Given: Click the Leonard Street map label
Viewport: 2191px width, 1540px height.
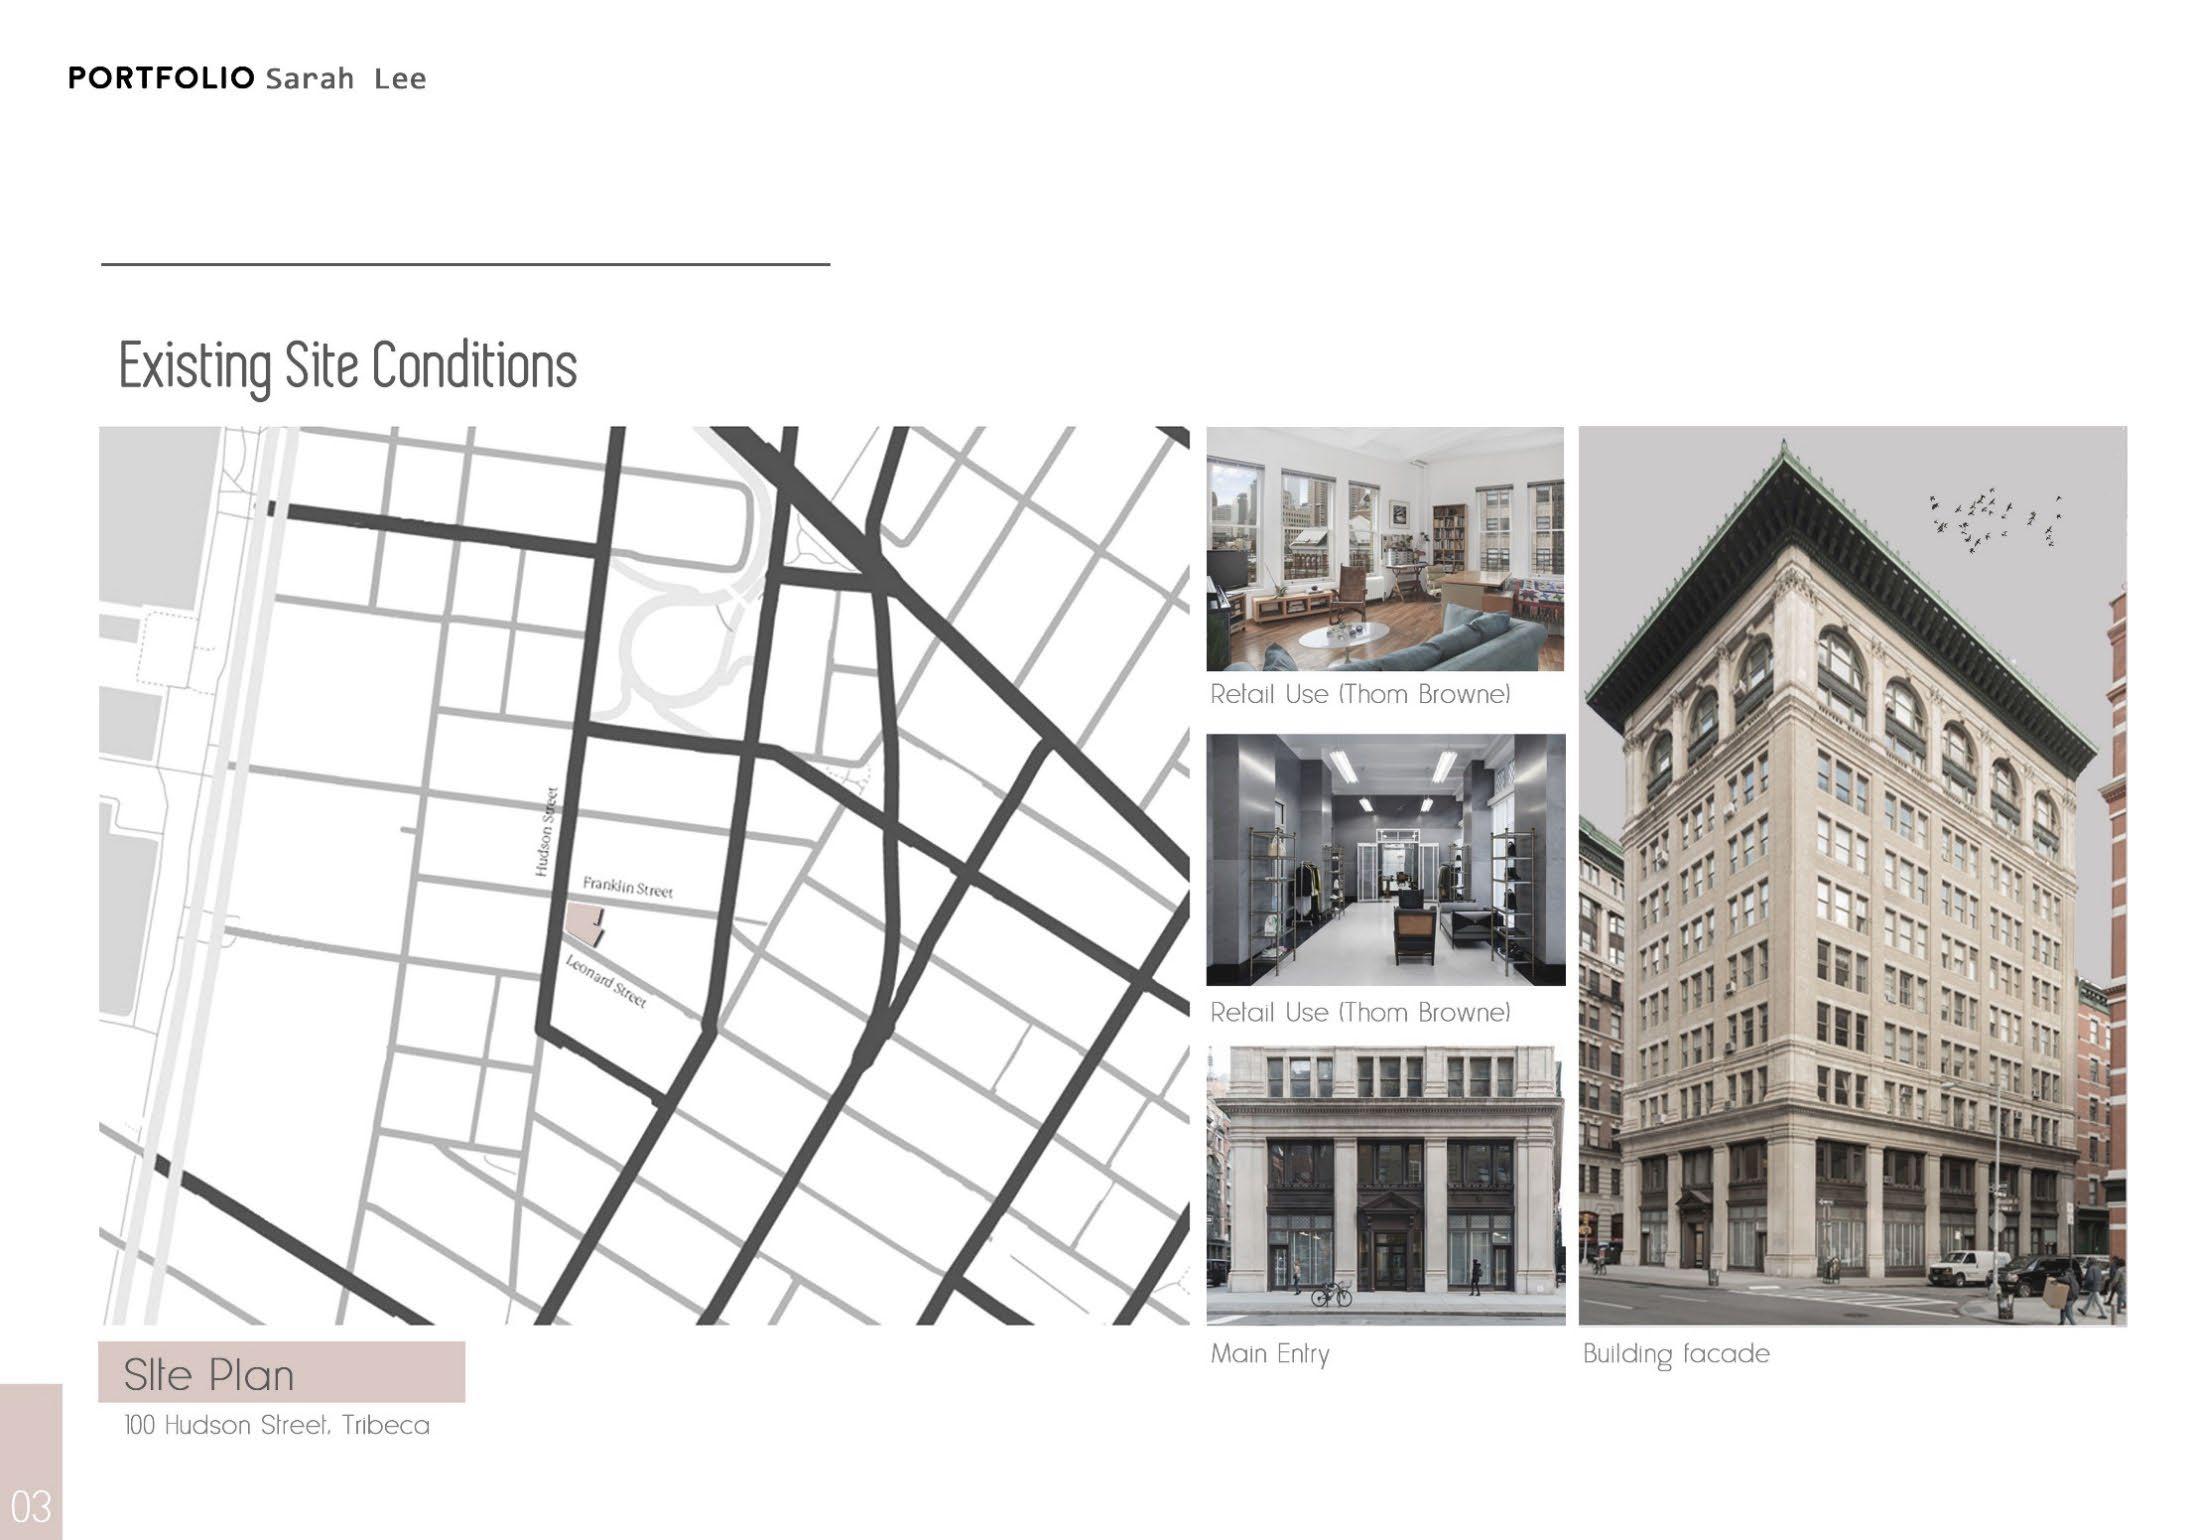Looking at the screenshot, I should pyautogui.click(x=607, y=981).
